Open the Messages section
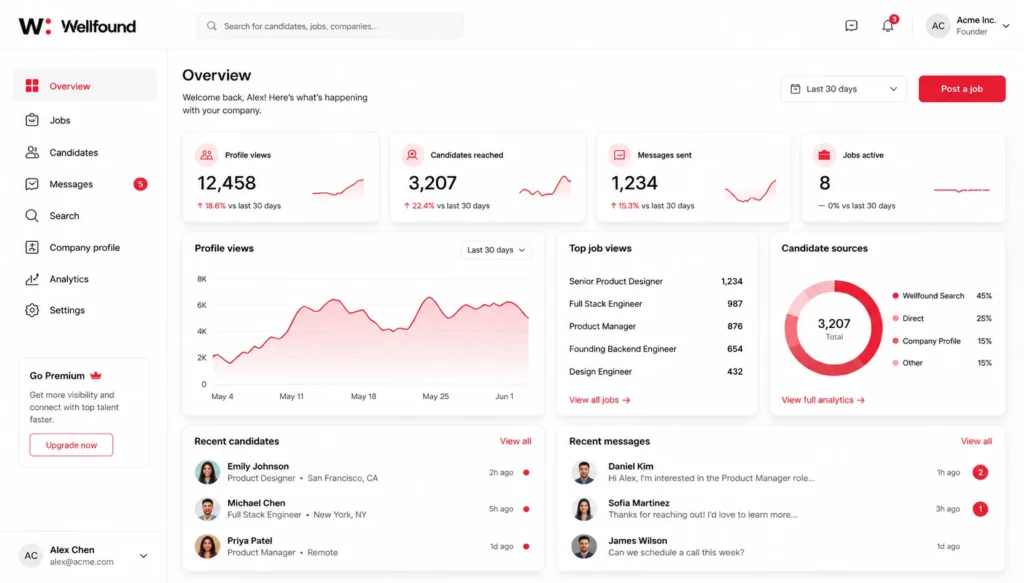Image resolution: width=1024 pixels, height=583 pixels. coord(84,184)
